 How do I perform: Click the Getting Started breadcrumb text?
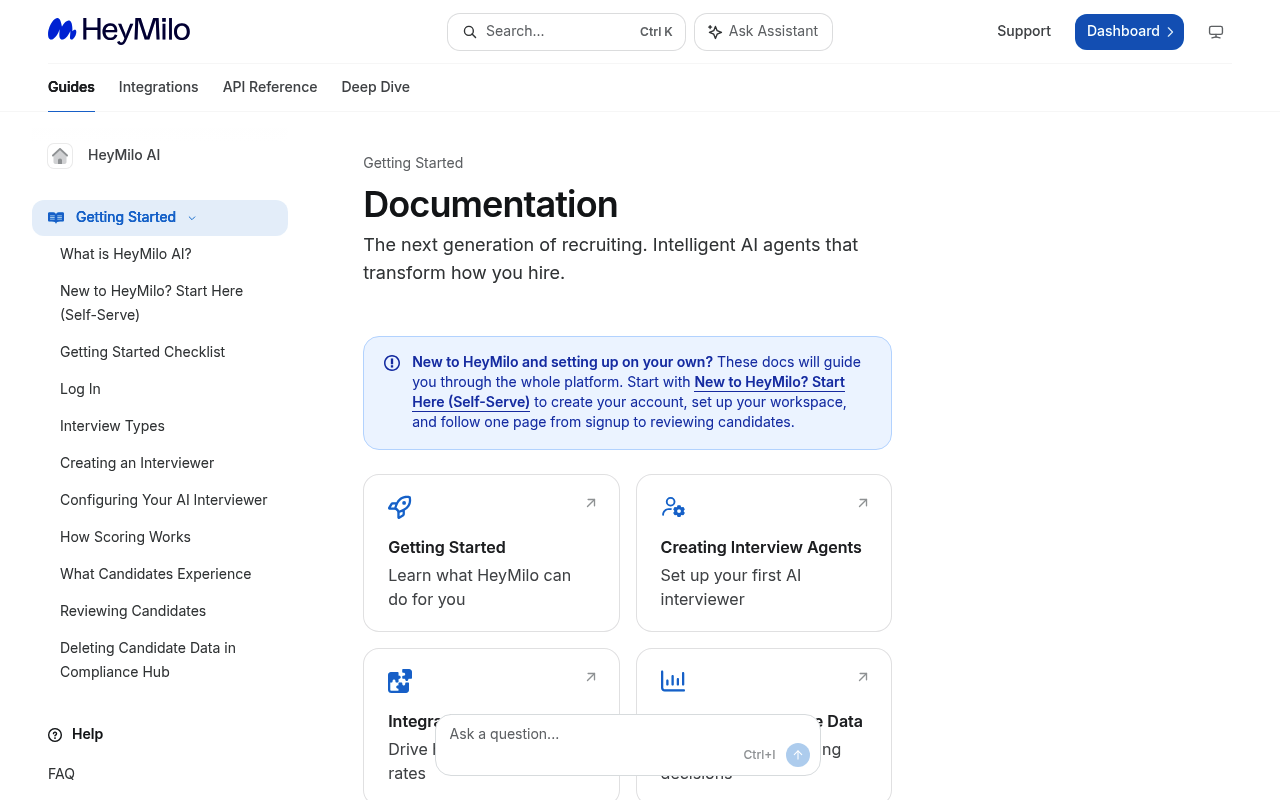(x=413, y=163)
